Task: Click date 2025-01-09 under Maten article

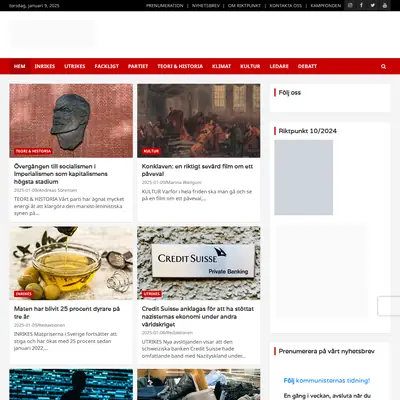Action: pyautogui.click(x=25, y=325)
